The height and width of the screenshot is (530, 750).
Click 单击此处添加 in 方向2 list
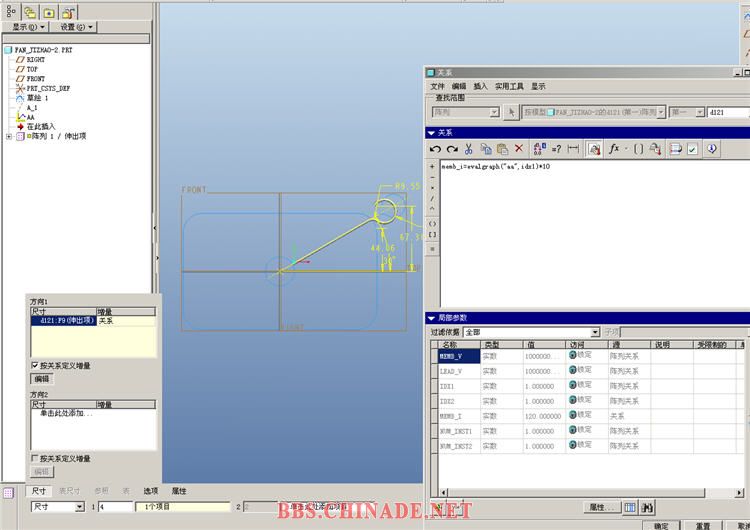[x=66, y=413]
